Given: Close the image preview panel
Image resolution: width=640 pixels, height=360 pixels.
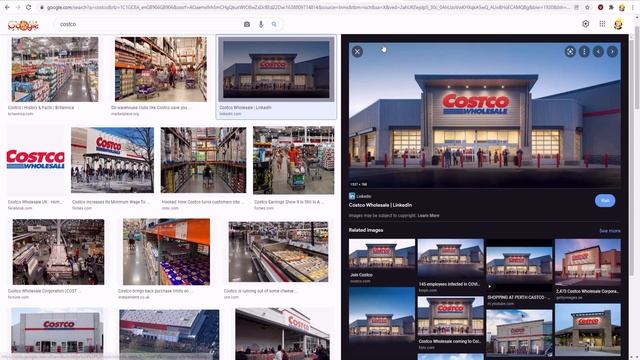Looking at the screenshot, I should [357, 51].
